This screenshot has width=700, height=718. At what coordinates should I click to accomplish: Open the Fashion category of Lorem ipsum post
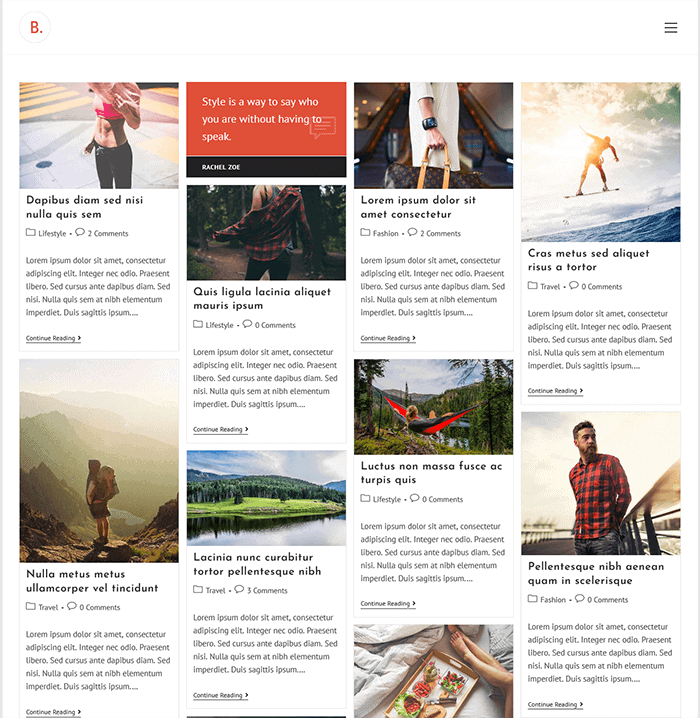385,234
